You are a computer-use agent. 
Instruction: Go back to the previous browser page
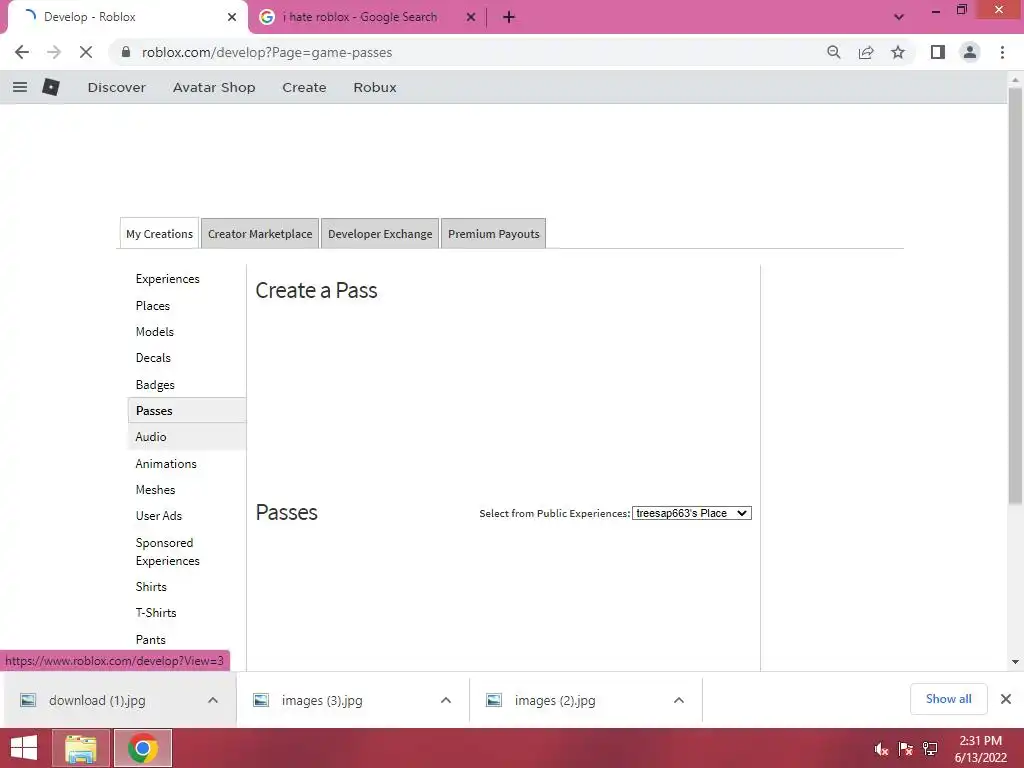pos(22,52)
